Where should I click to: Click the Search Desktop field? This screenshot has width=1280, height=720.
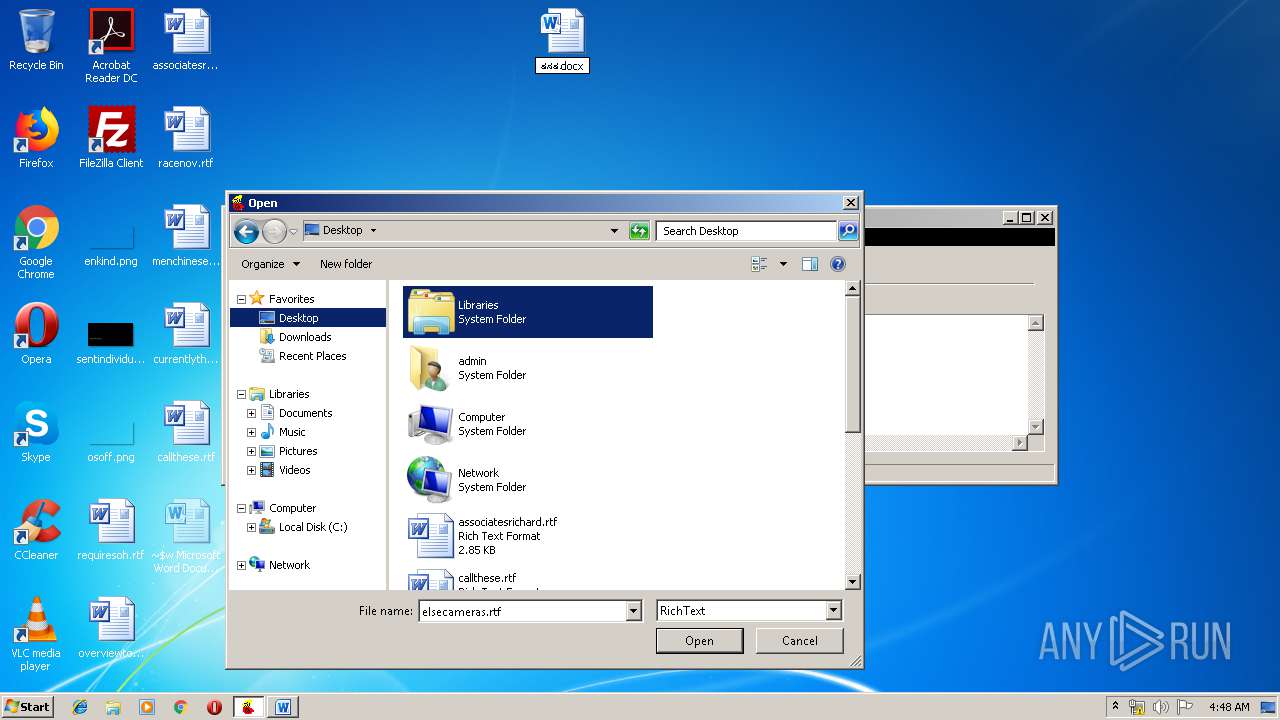746,231
